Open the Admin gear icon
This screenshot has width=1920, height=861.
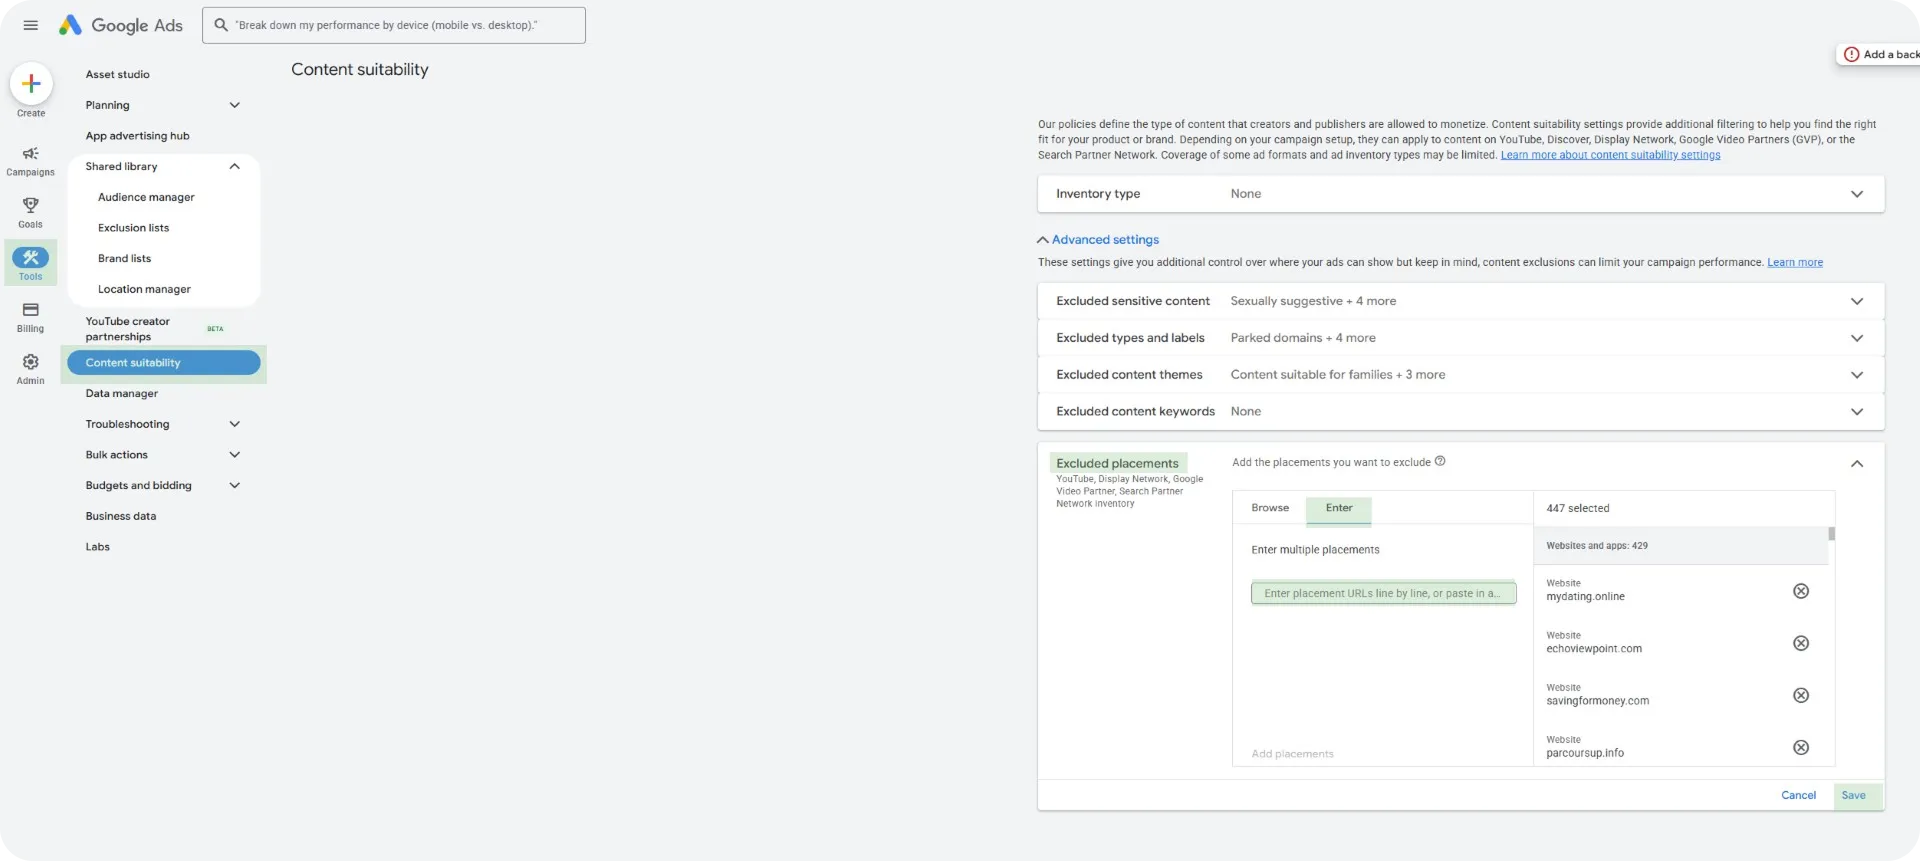tap(31, 362)
